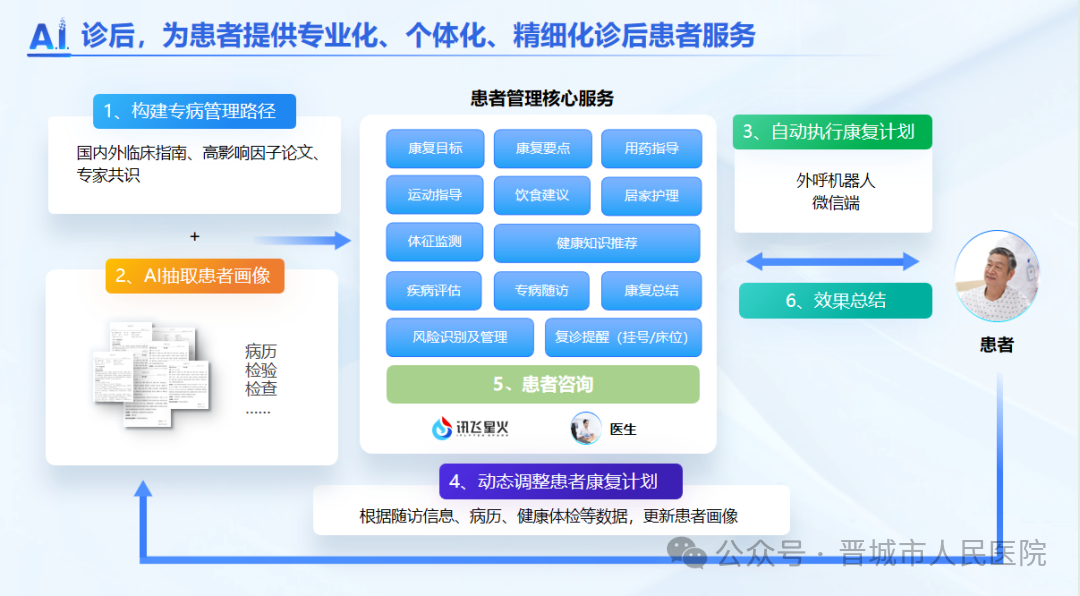Image resolution: width=1080 pixels, height=596 pixels.
Task: Click the 检查 text
Action: point(261,389)
